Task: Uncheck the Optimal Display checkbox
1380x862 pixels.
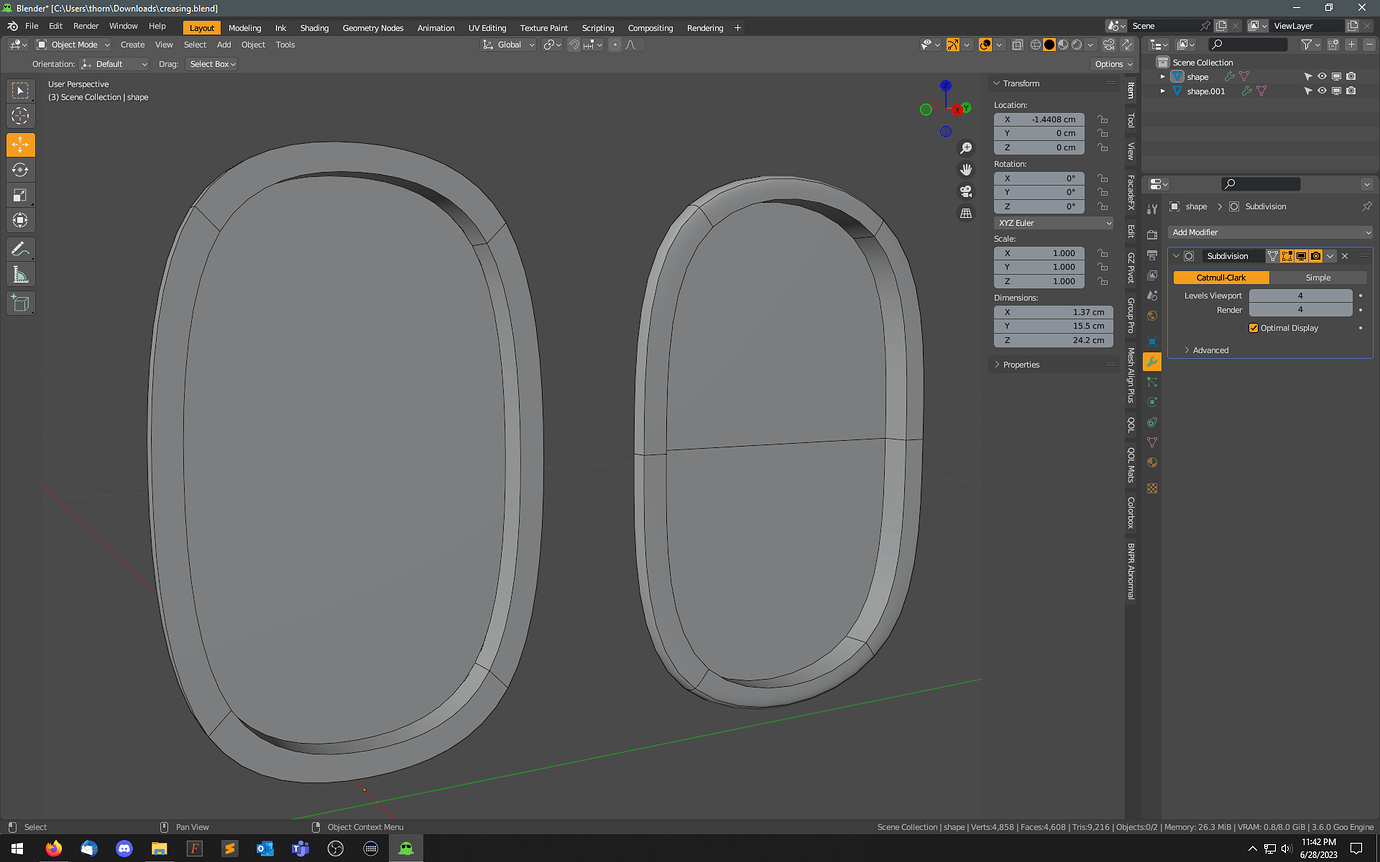Action: [x=1254, y=328]
